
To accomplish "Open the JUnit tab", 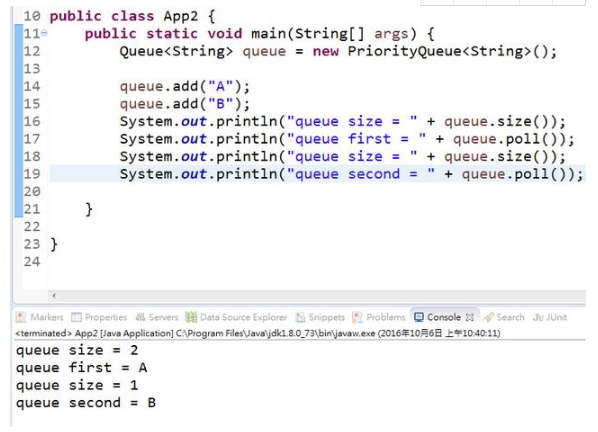I will coord(550,317).
